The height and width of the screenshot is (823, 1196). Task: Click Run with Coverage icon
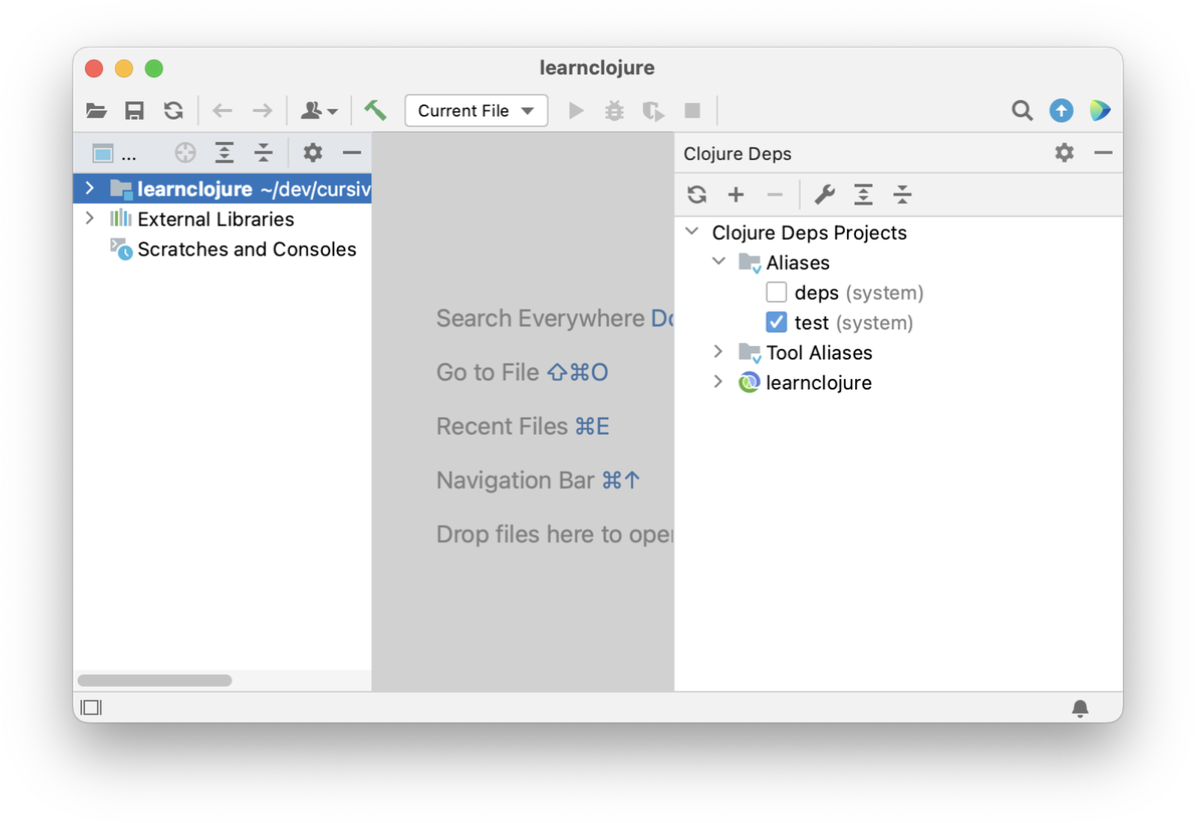(653, 111)
